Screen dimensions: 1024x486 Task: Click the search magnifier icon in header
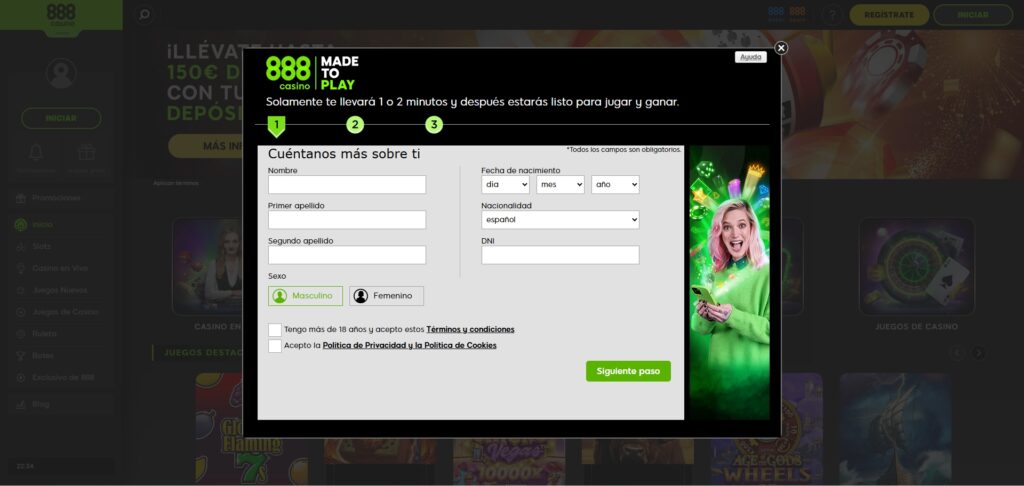(x=144, y=14)
